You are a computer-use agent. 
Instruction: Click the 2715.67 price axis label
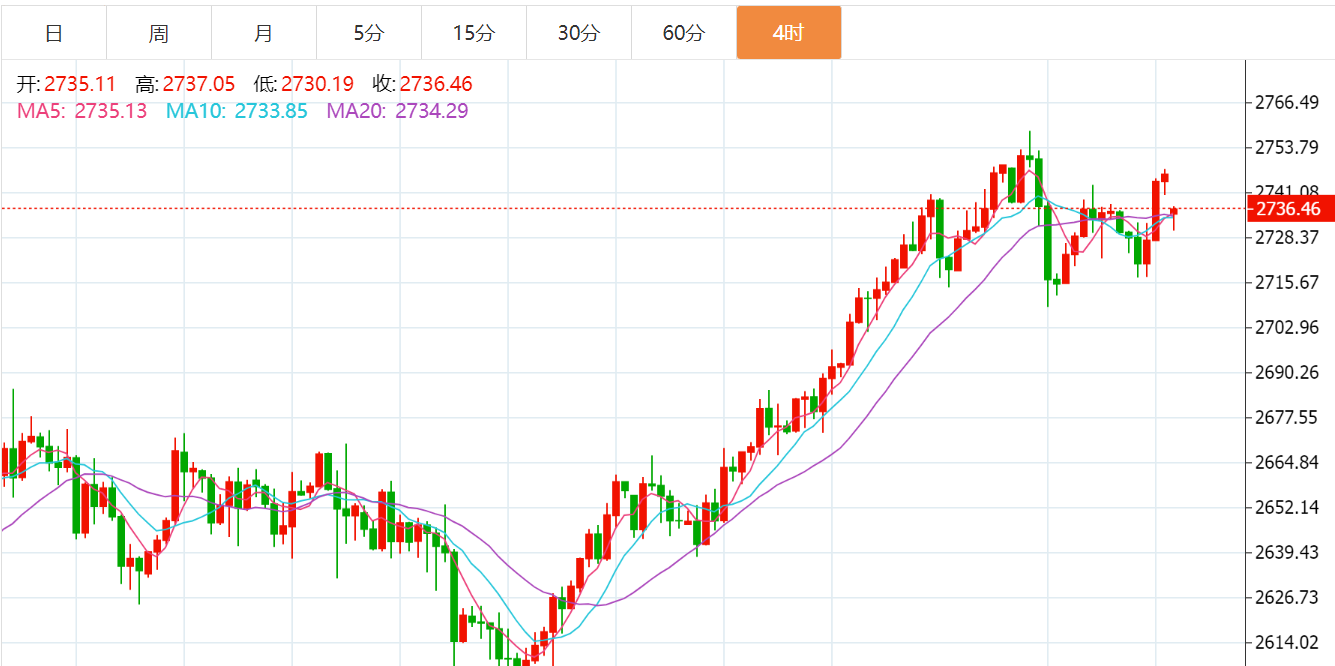1287,282
